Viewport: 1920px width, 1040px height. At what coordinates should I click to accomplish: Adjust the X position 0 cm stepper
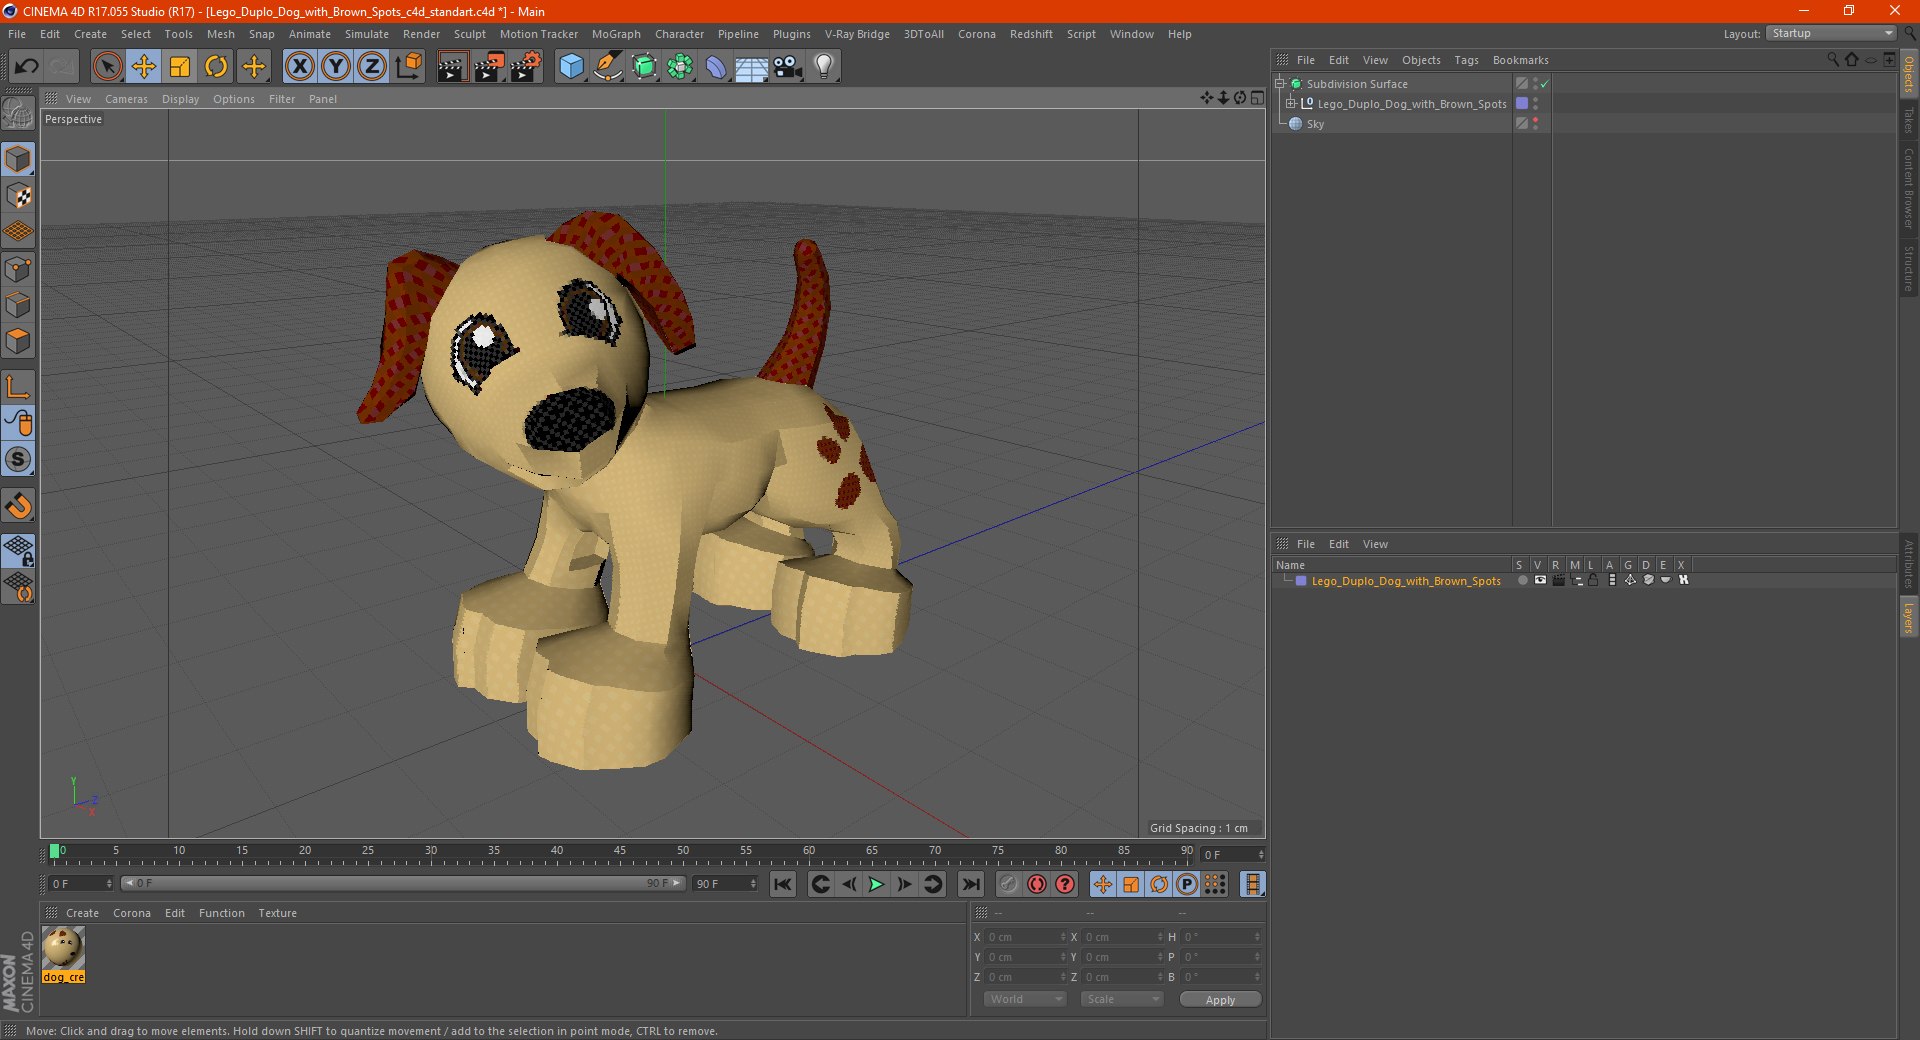tap(1063, 937)
